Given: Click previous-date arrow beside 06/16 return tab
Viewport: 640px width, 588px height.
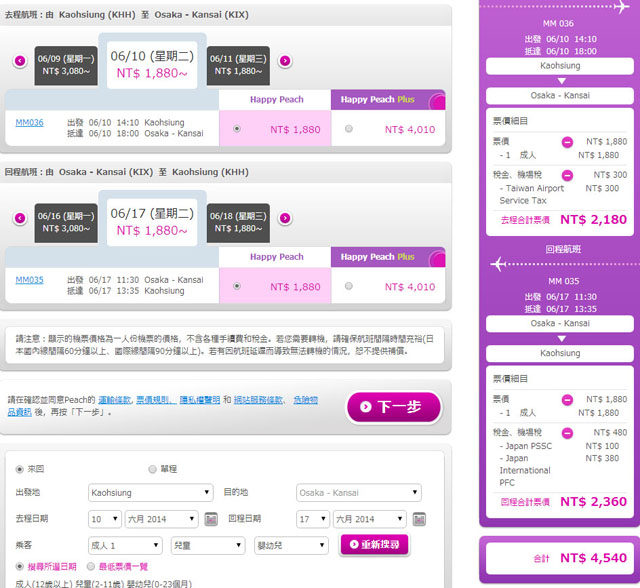Looking at the screenshot, I should click(20, 218).
